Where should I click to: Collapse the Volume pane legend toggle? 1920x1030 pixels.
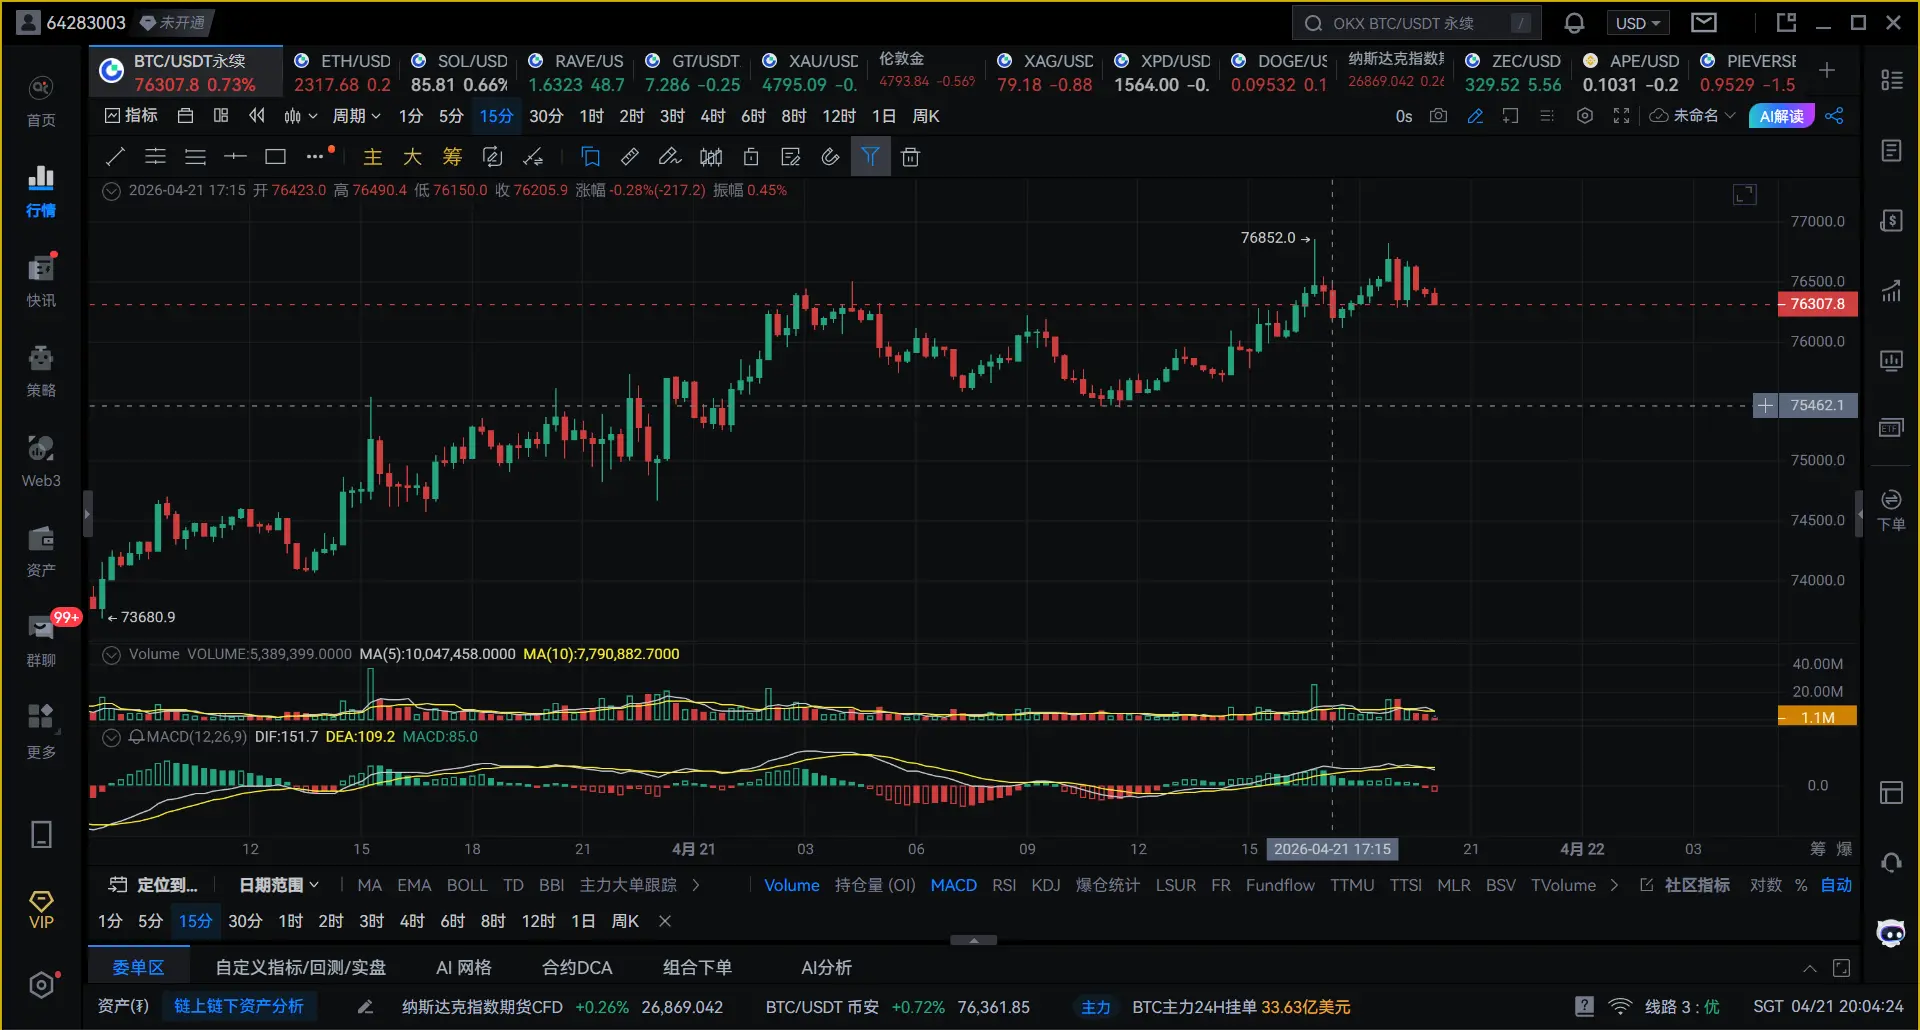(x=112, y=654)
